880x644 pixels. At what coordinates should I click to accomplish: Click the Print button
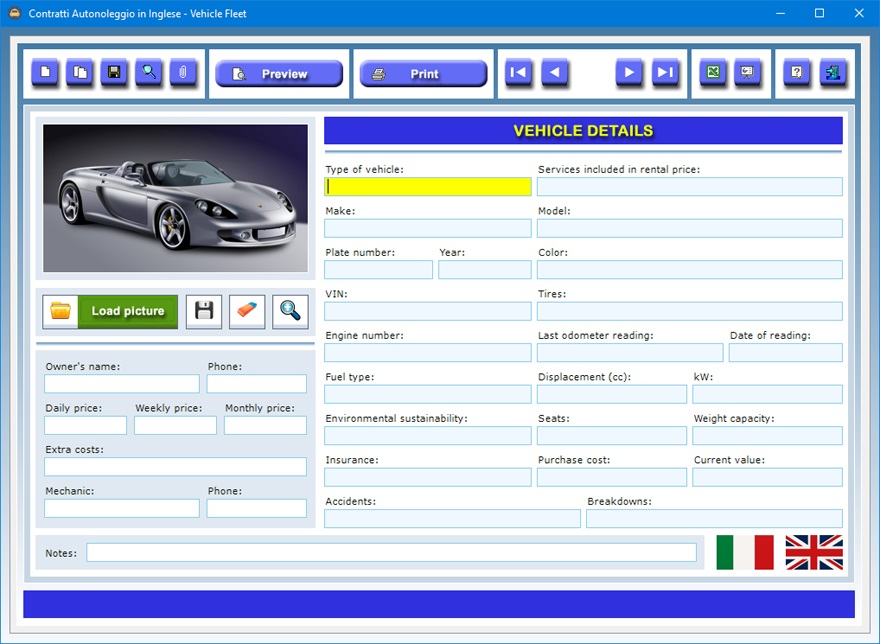point(423,74)
